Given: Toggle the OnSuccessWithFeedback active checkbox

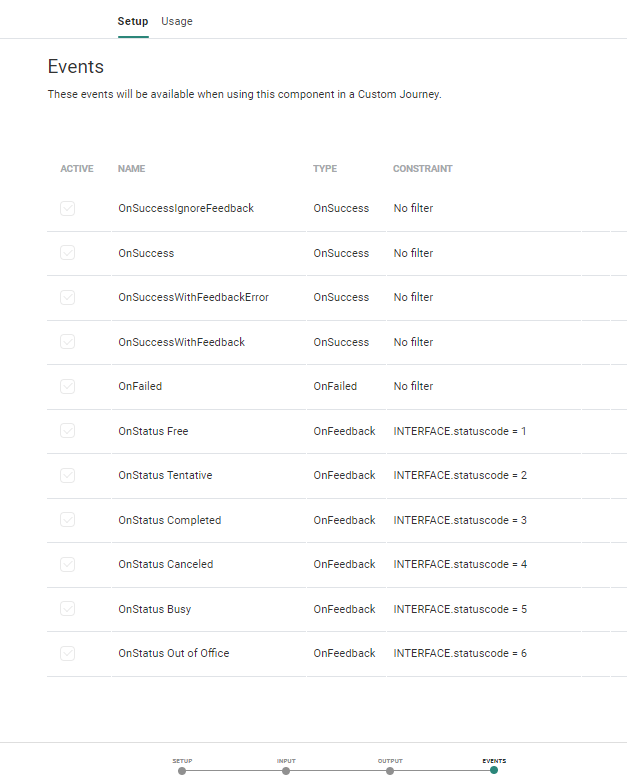Looking at the screenshot, I should (x=67, y=342).
